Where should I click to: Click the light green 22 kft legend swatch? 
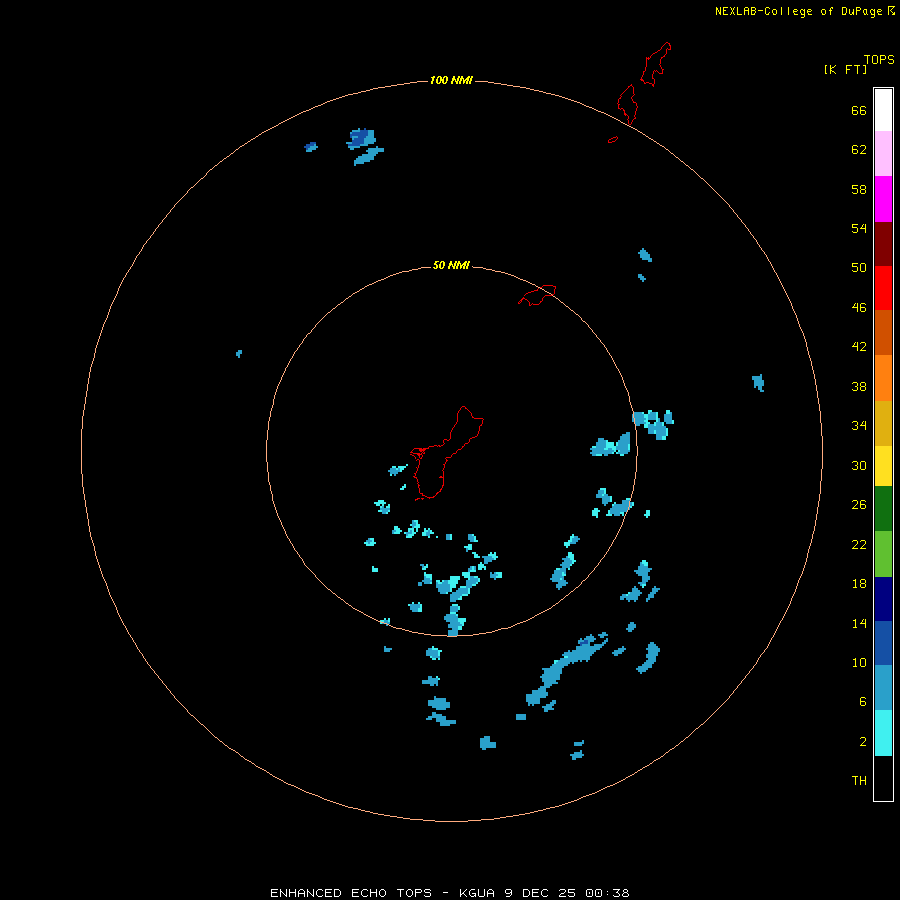pos(883,554)
